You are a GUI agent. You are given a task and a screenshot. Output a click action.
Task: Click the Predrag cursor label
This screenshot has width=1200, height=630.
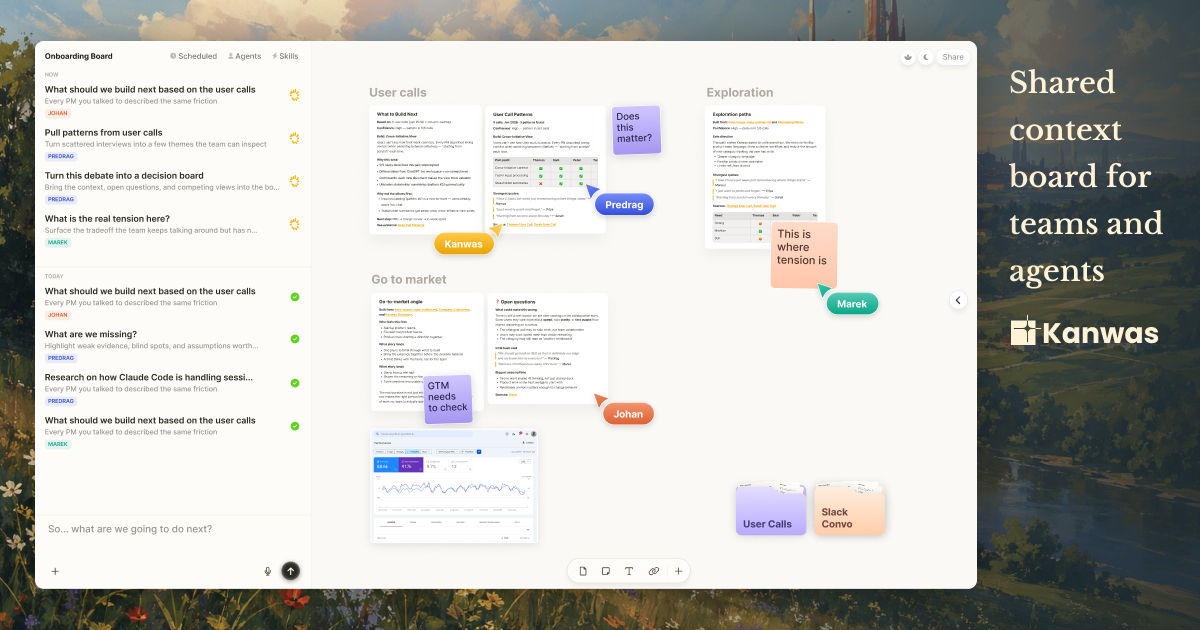625,204
